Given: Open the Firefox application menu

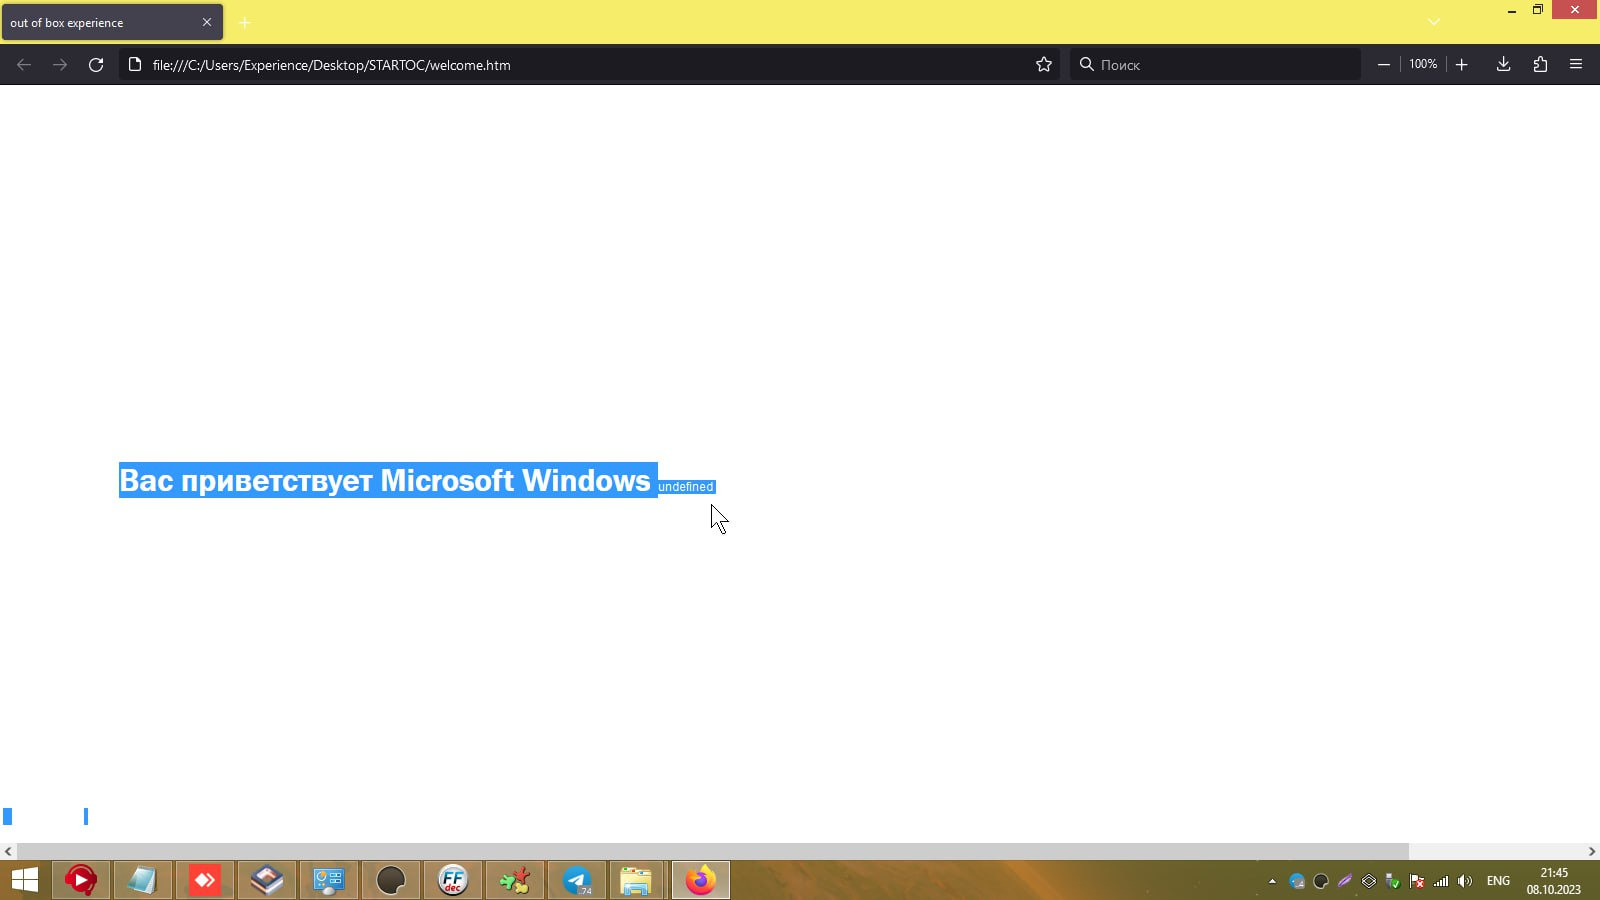Looking at the screenshot, I should point(1576,65).
